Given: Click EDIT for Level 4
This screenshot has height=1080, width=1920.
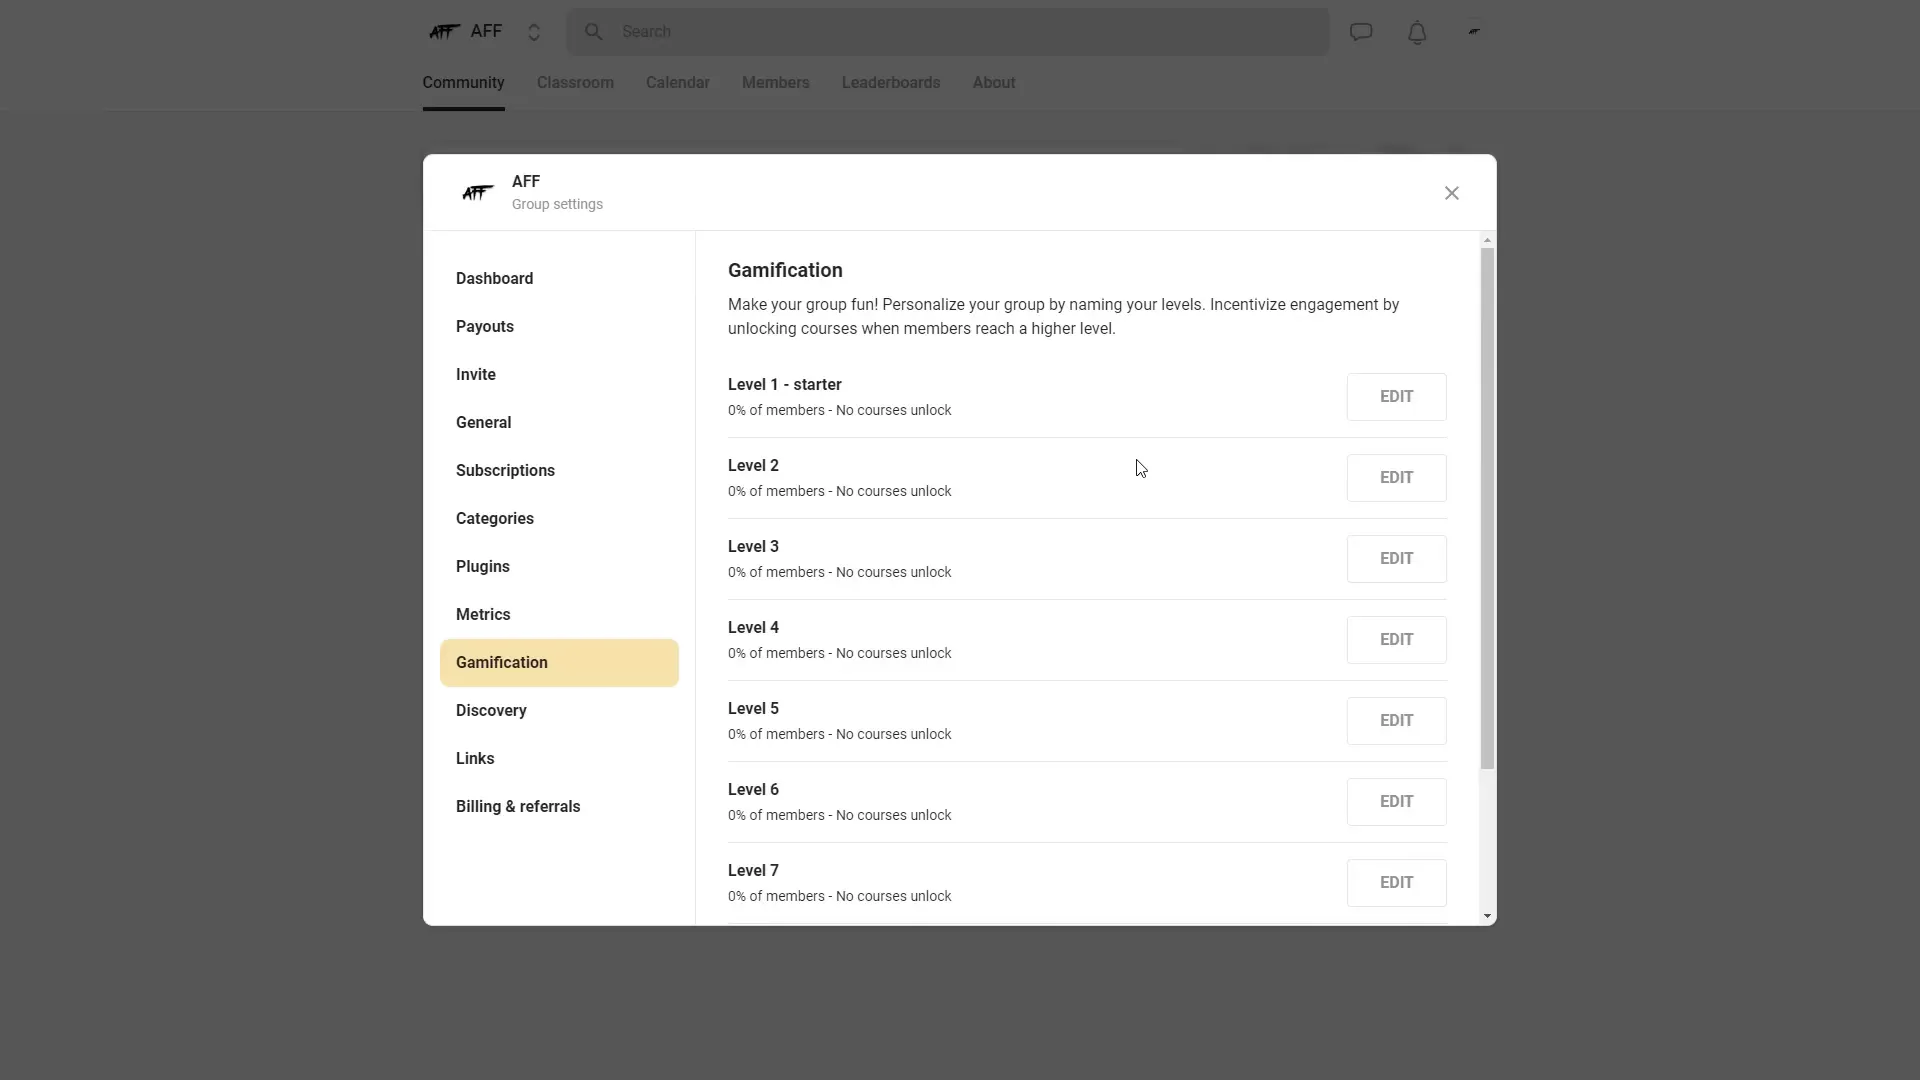Looking at the screenshot, I should coord(1396,640).
